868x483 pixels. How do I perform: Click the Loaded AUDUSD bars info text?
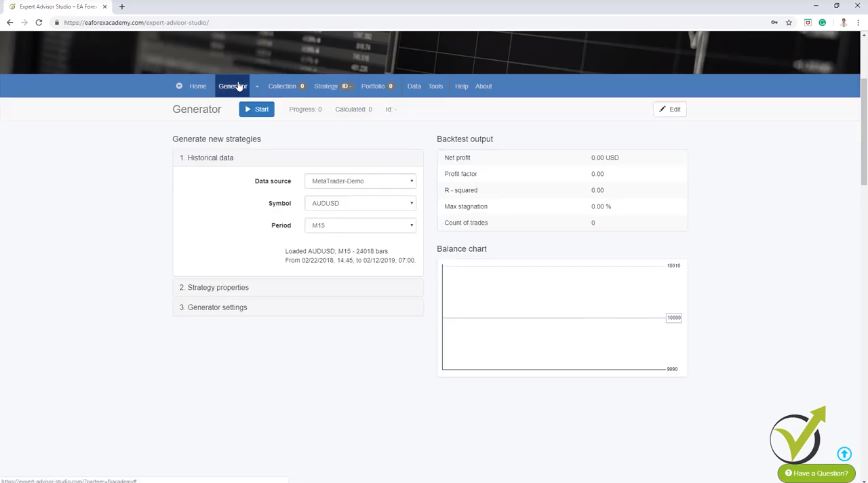coord(350,256)
